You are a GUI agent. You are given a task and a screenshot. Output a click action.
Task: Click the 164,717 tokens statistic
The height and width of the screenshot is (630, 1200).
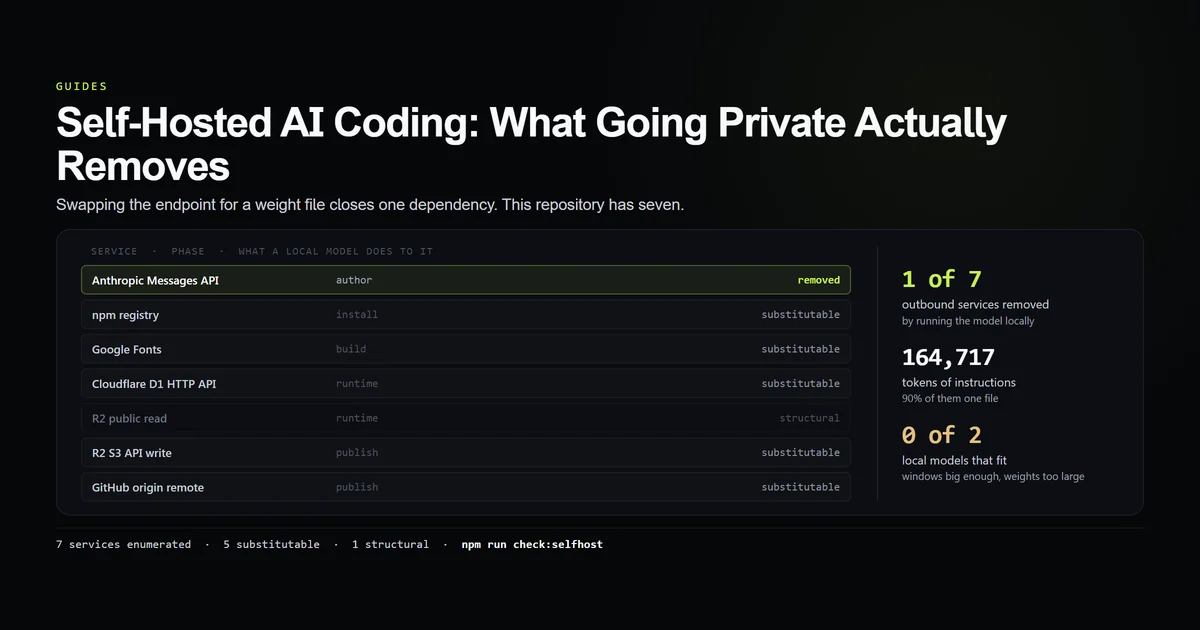tap(948, 357)
